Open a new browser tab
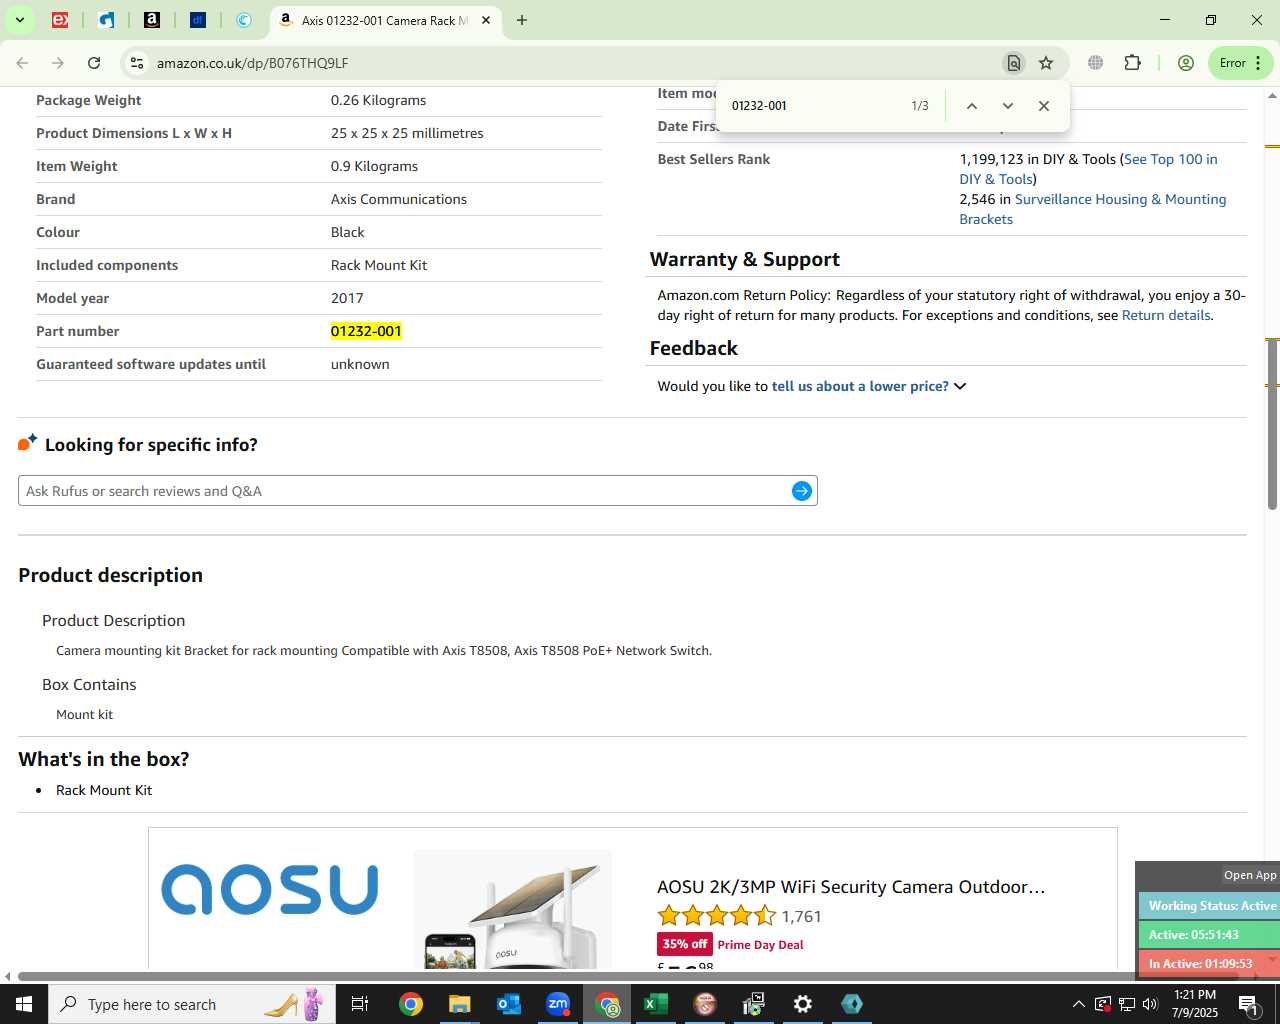The image size is (1280, 1024). click(x=522, y=20)
